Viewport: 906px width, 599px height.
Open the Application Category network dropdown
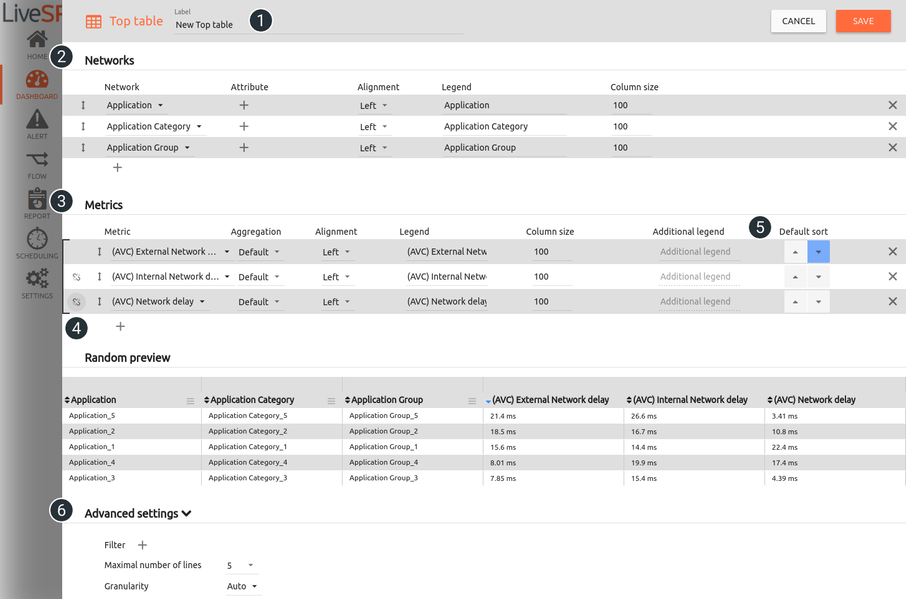click(154, 127)
